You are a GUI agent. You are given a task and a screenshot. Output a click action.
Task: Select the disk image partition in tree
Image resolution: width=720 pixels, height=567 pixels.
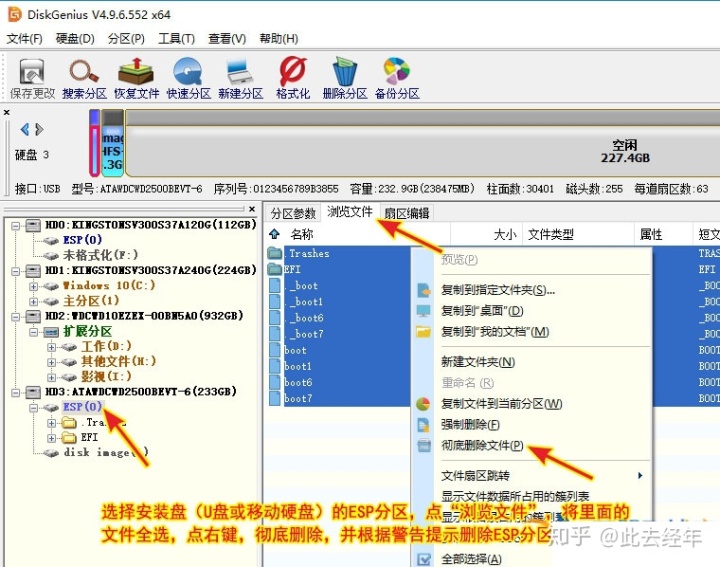point(106,452)
